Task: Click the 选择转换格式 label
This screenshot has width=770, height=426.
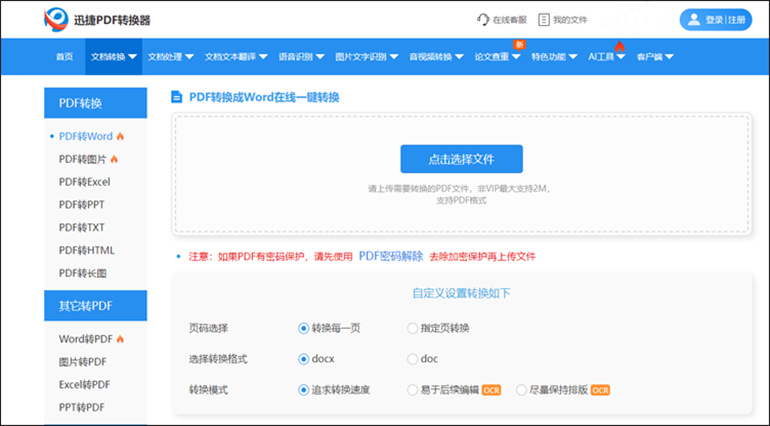Action: [218, 359]
